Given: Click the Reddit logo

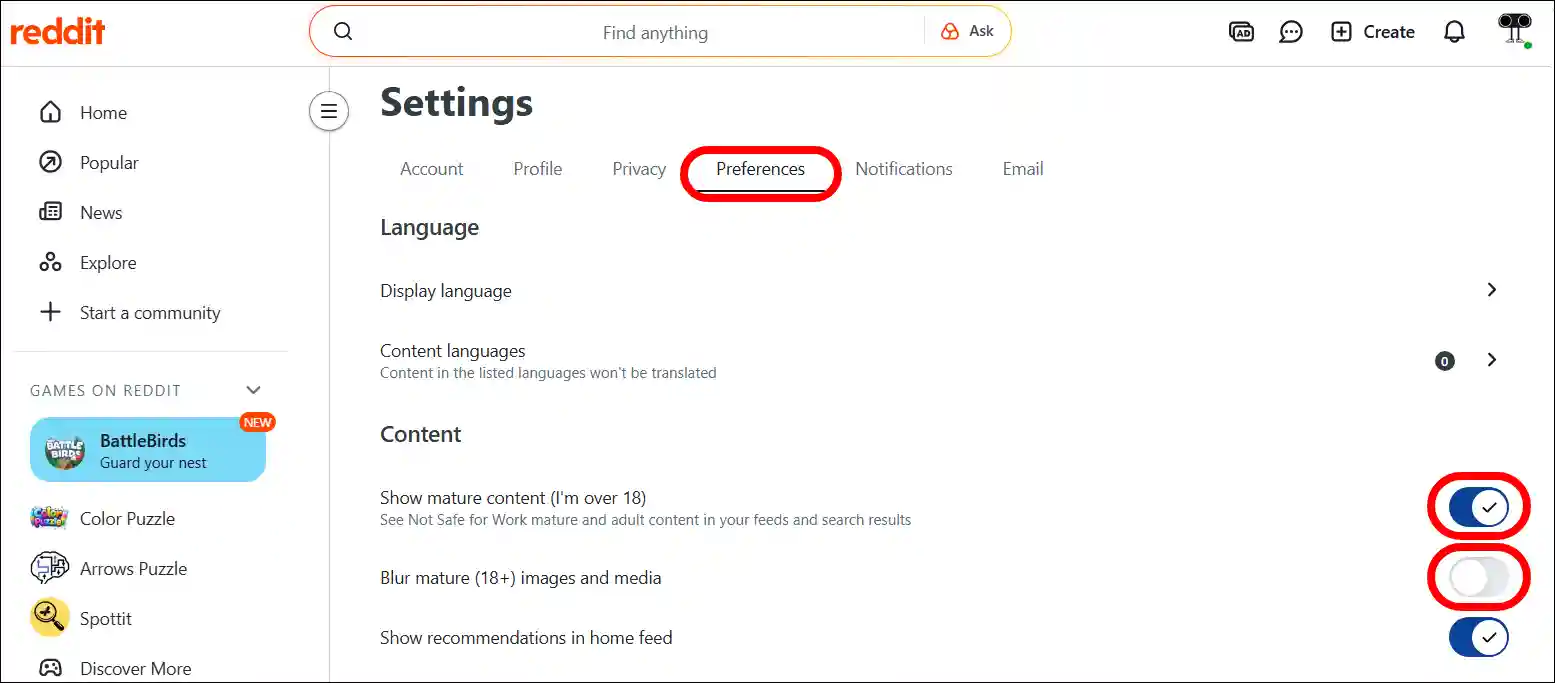Looking at the screenshot, I should point(57,31).
